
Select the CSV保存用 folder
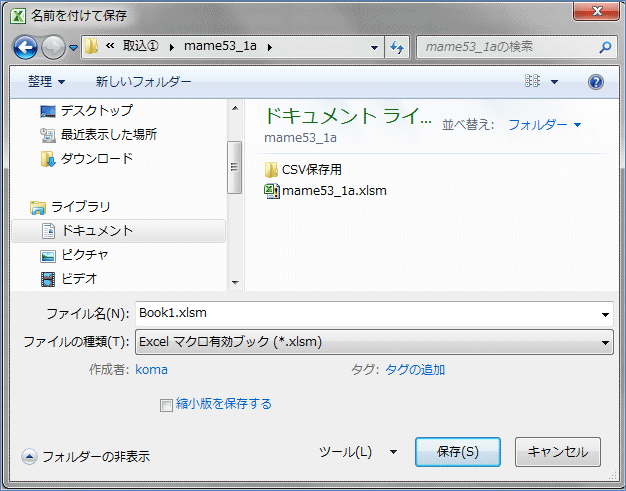point(311,170)
